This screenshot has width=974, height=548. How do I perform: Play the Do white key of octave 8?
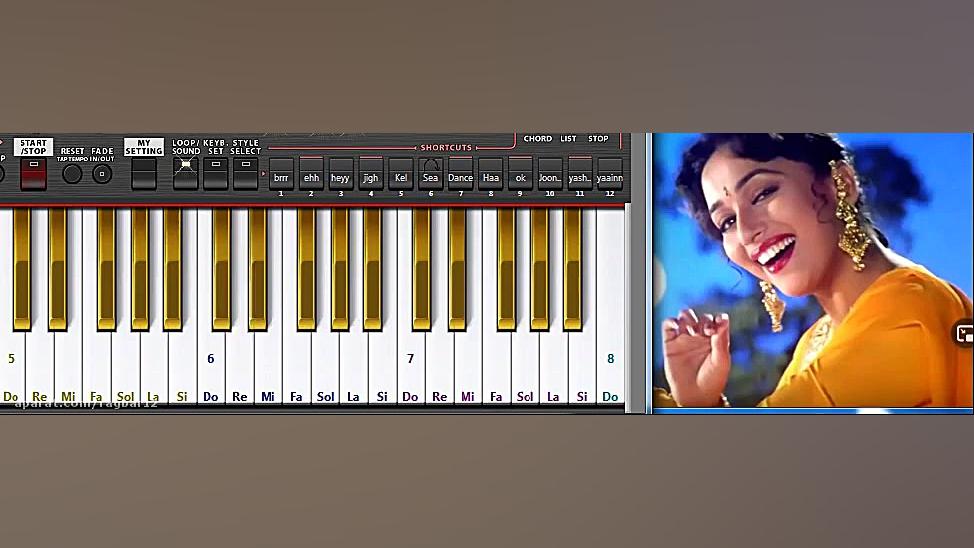tap(611, 370)
